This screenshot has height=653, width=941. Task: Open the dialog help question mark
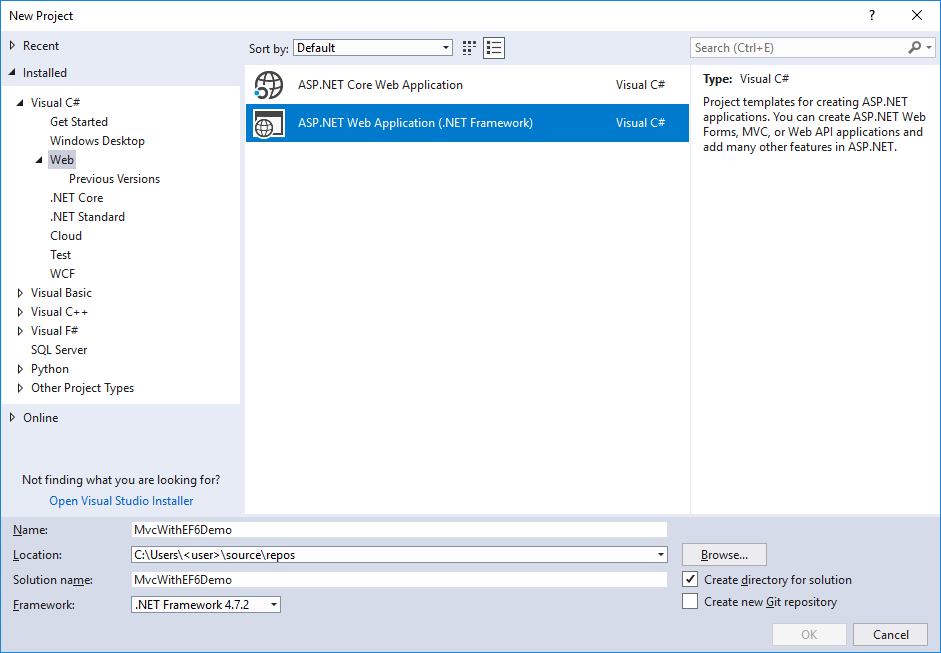pos(872,16)
